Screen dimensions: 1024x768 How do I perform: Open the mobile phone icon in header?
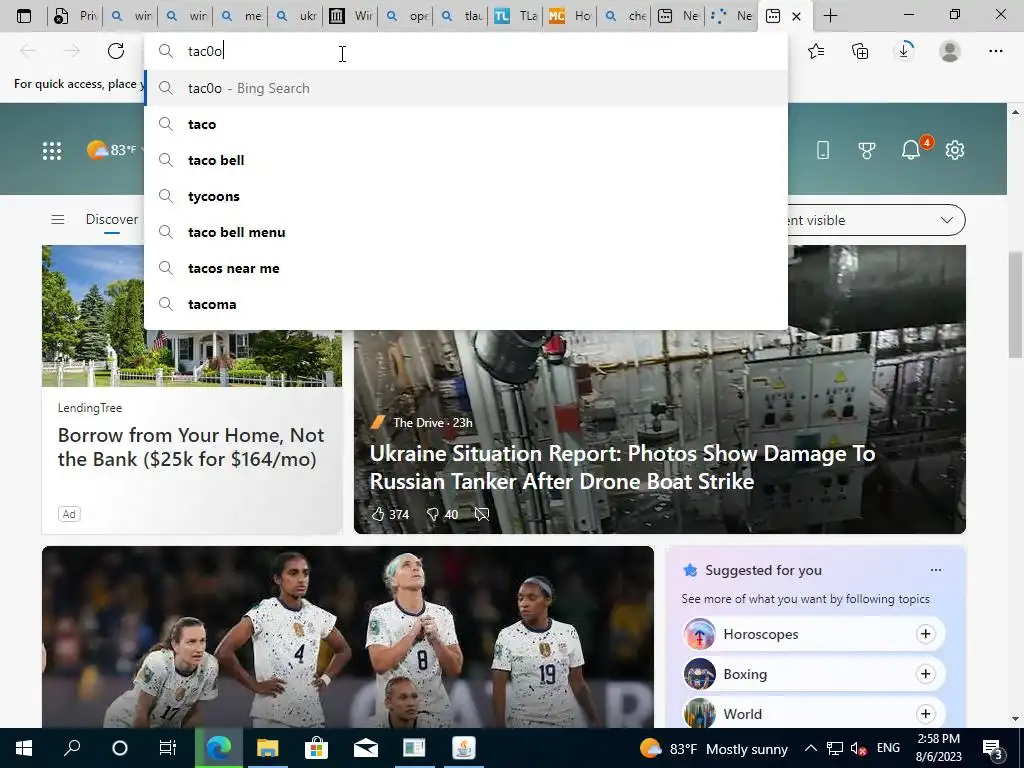[x=823, y=150]
